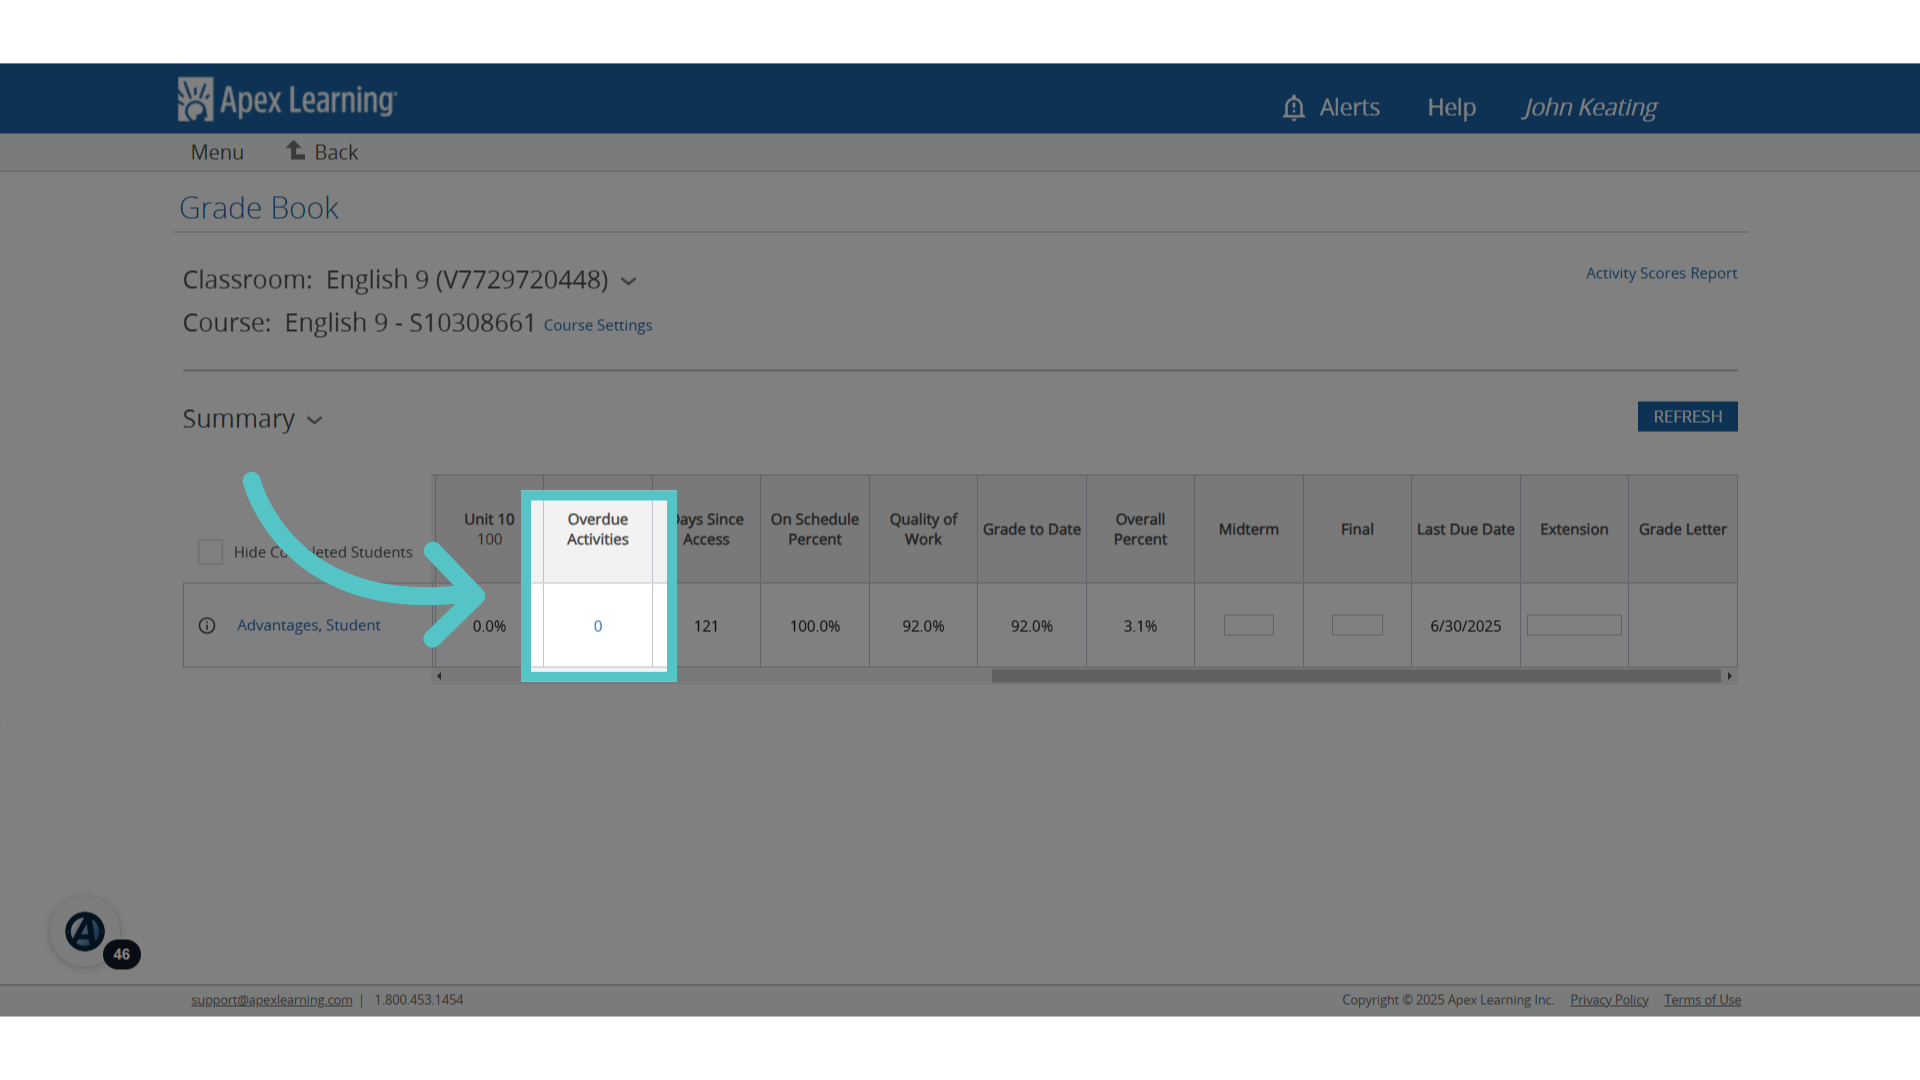Open the Menu item
The height and width of the screenshot is (1080, 1920).
point(217,152)
